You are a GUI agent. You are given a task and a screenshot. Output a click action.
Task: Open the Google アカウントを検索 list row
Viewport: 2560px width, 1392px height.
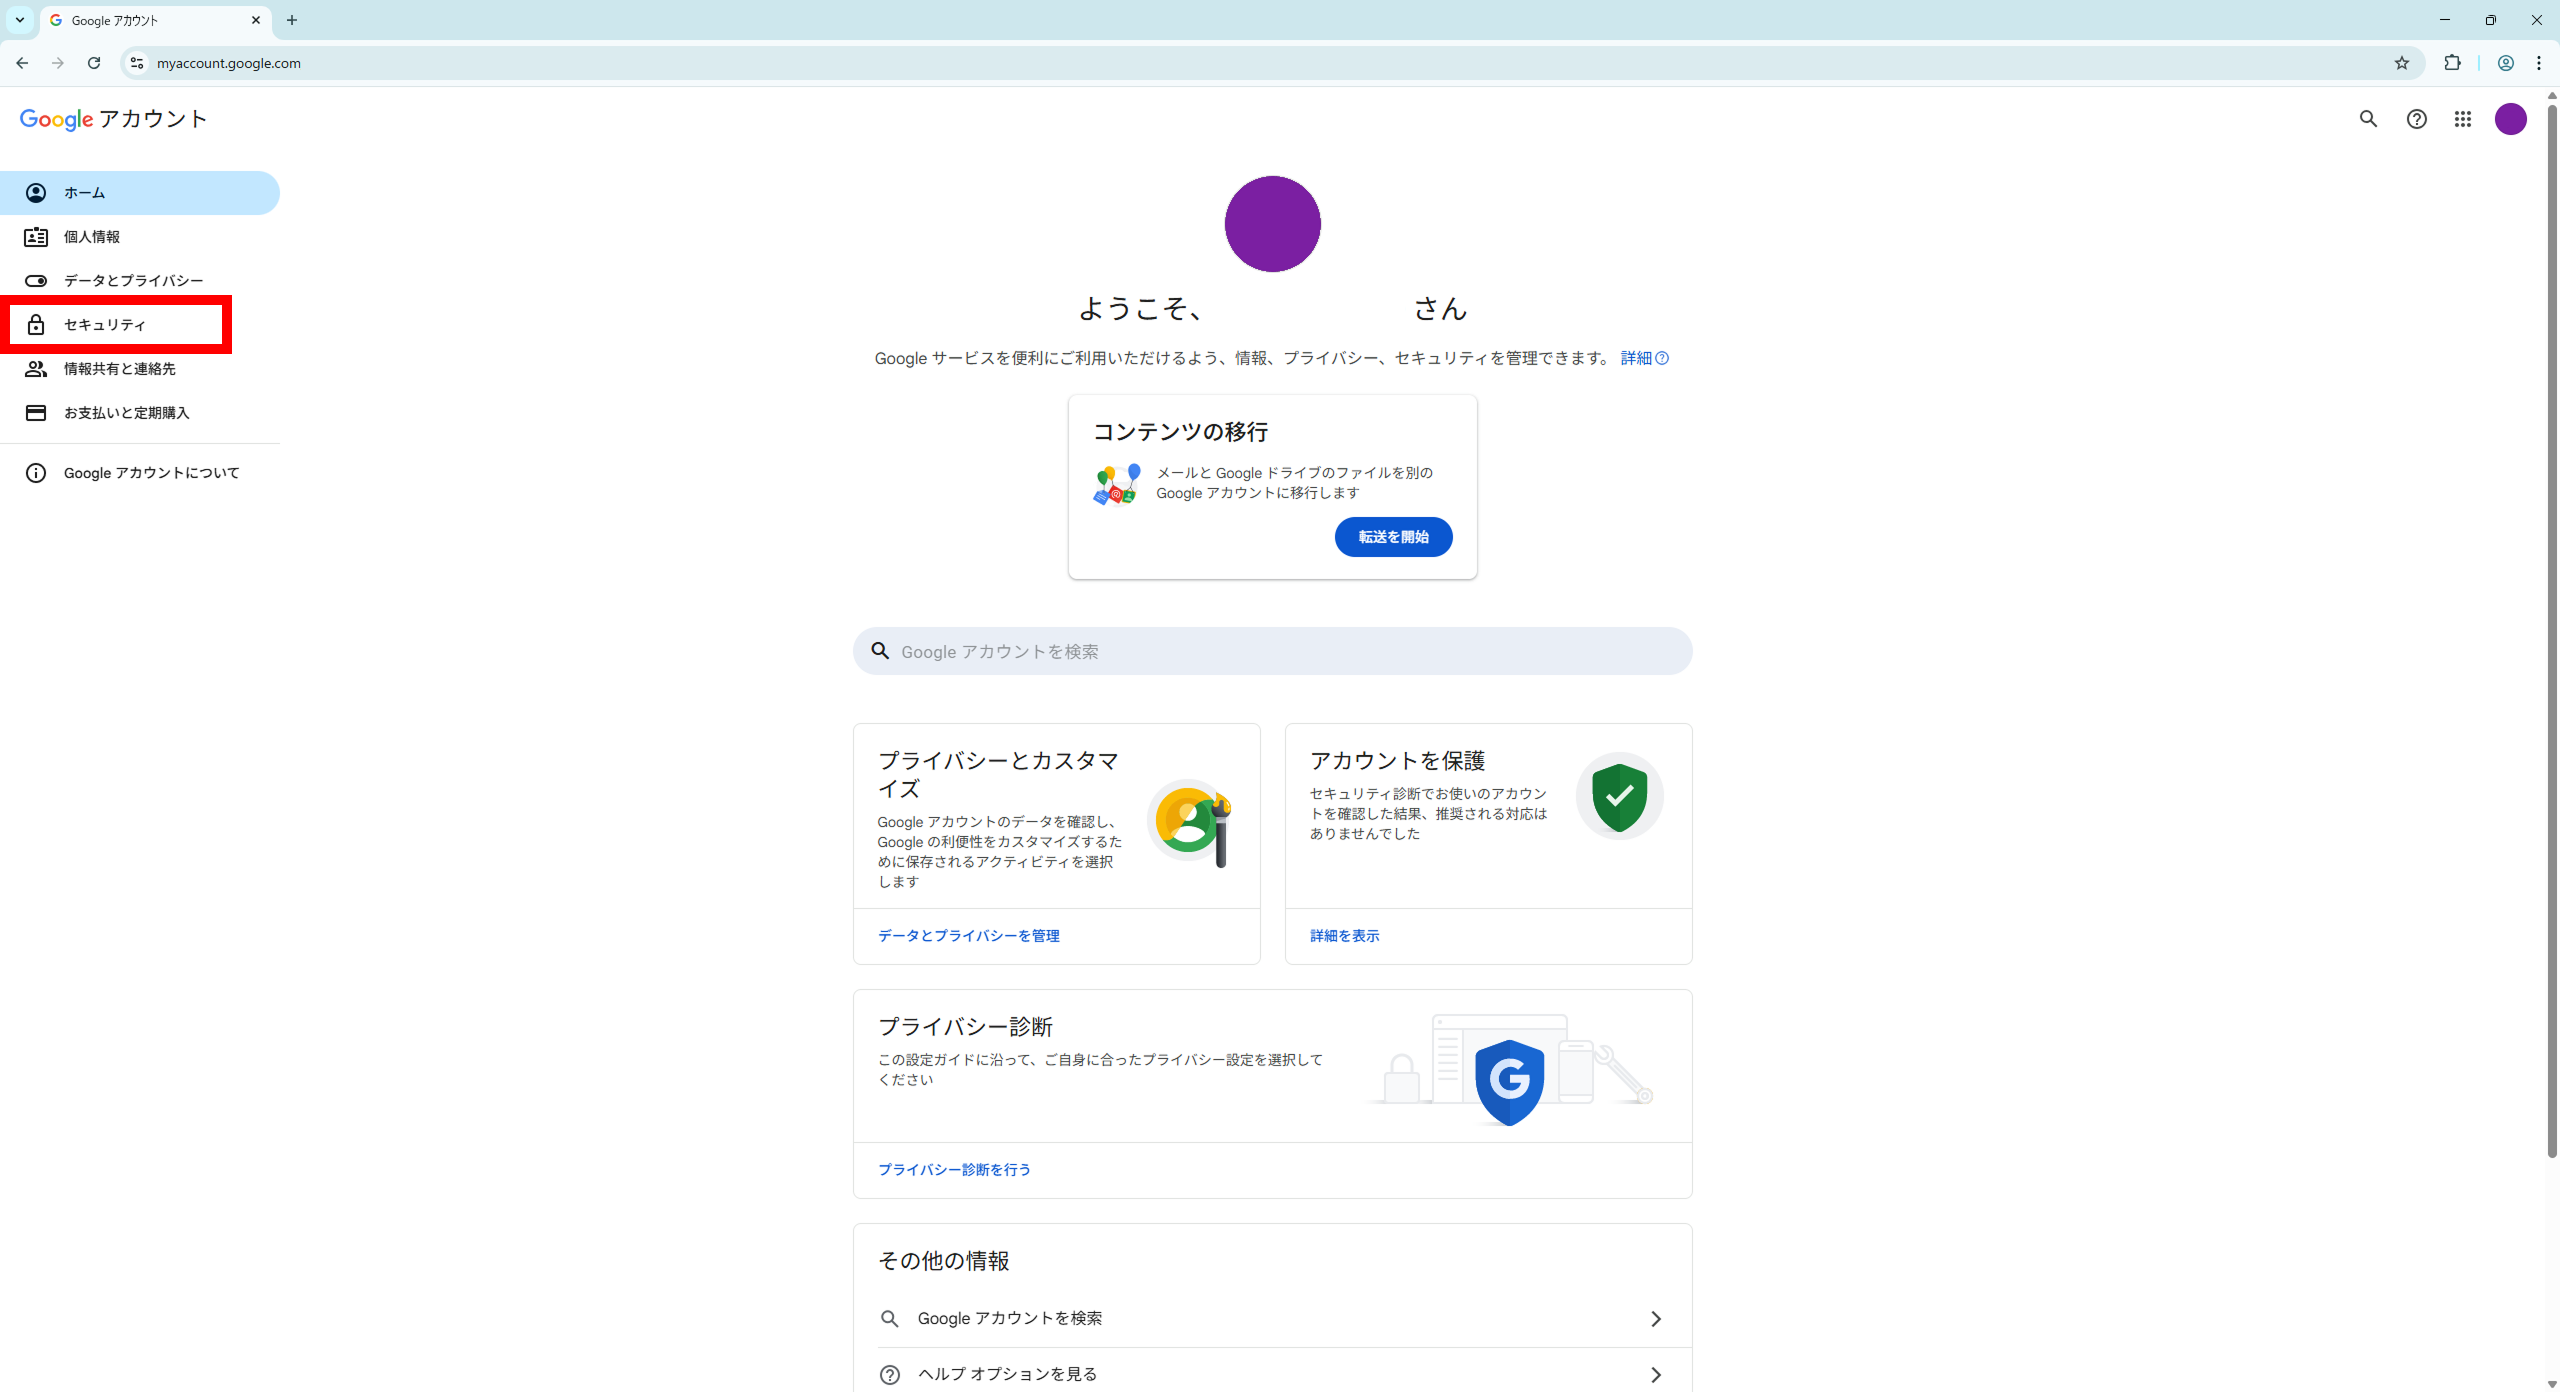[x=1273, y=1319]
